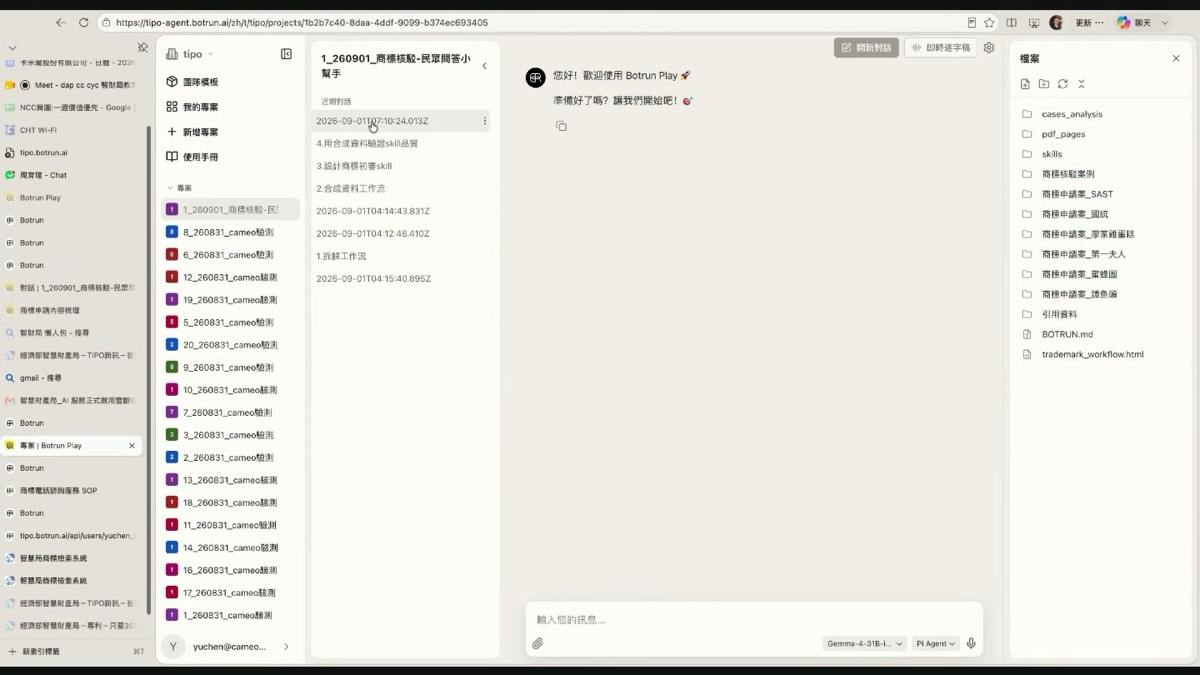Viewport: 1200px width, 675px height.
Task: Expand the 商標核駁案例 folder
Action: pos(1067,174)
